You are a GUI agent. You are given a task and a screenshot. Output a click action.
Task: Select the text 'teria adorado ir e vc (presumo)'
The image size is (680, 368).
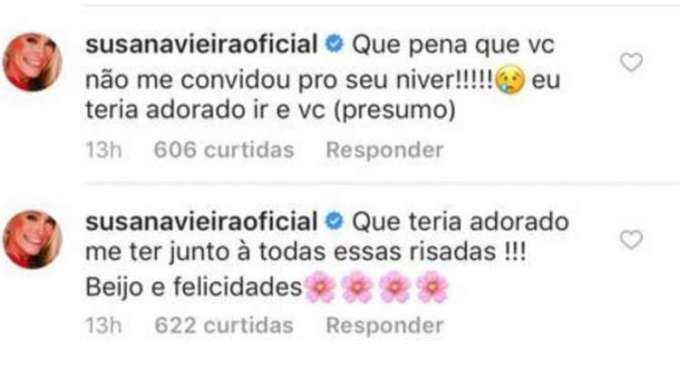pos(271,110)
